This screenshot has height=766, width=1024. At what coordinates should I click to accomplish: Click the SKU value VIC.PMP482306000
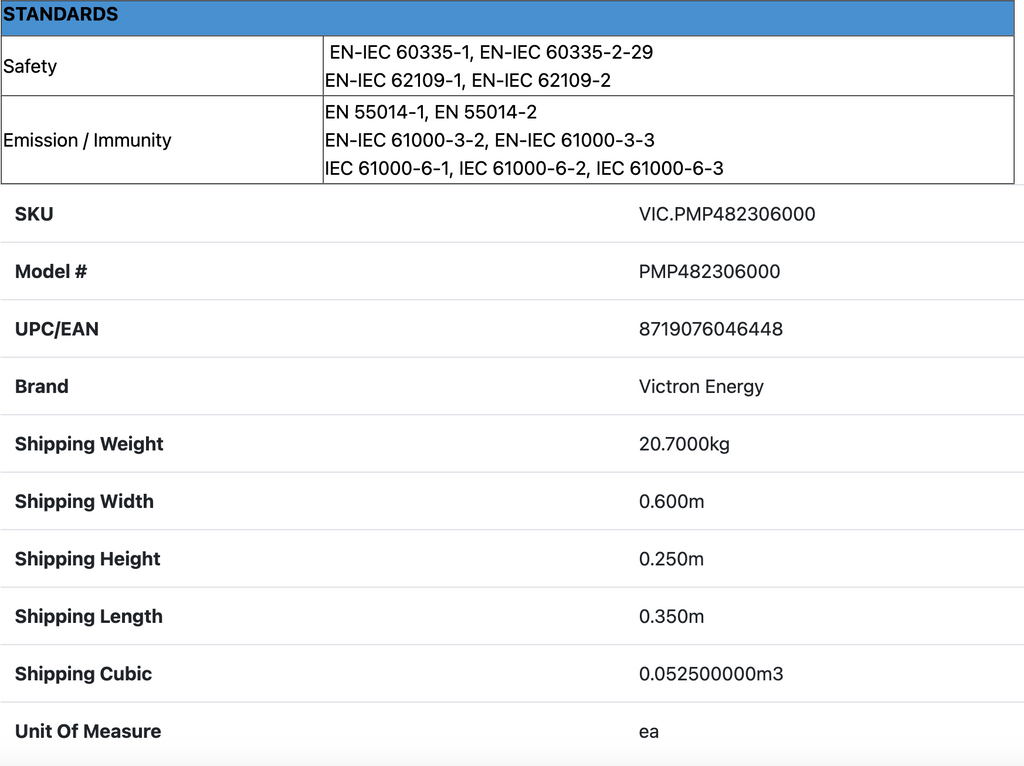(x=727, y=214)
